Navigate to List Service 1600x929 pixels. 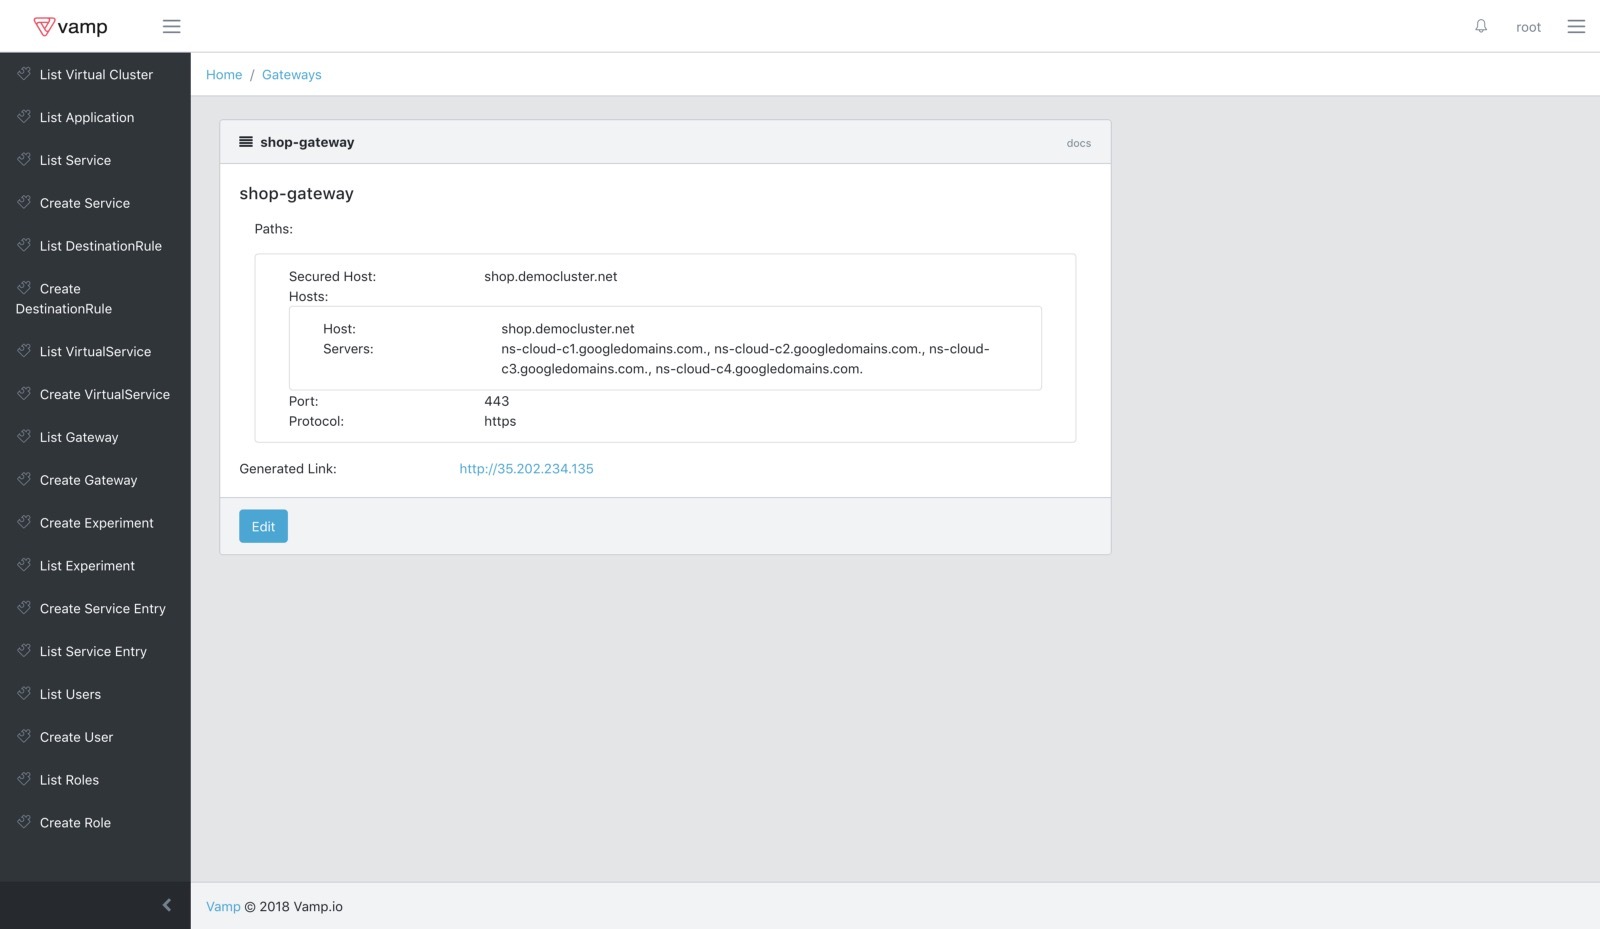coord(95,161)
